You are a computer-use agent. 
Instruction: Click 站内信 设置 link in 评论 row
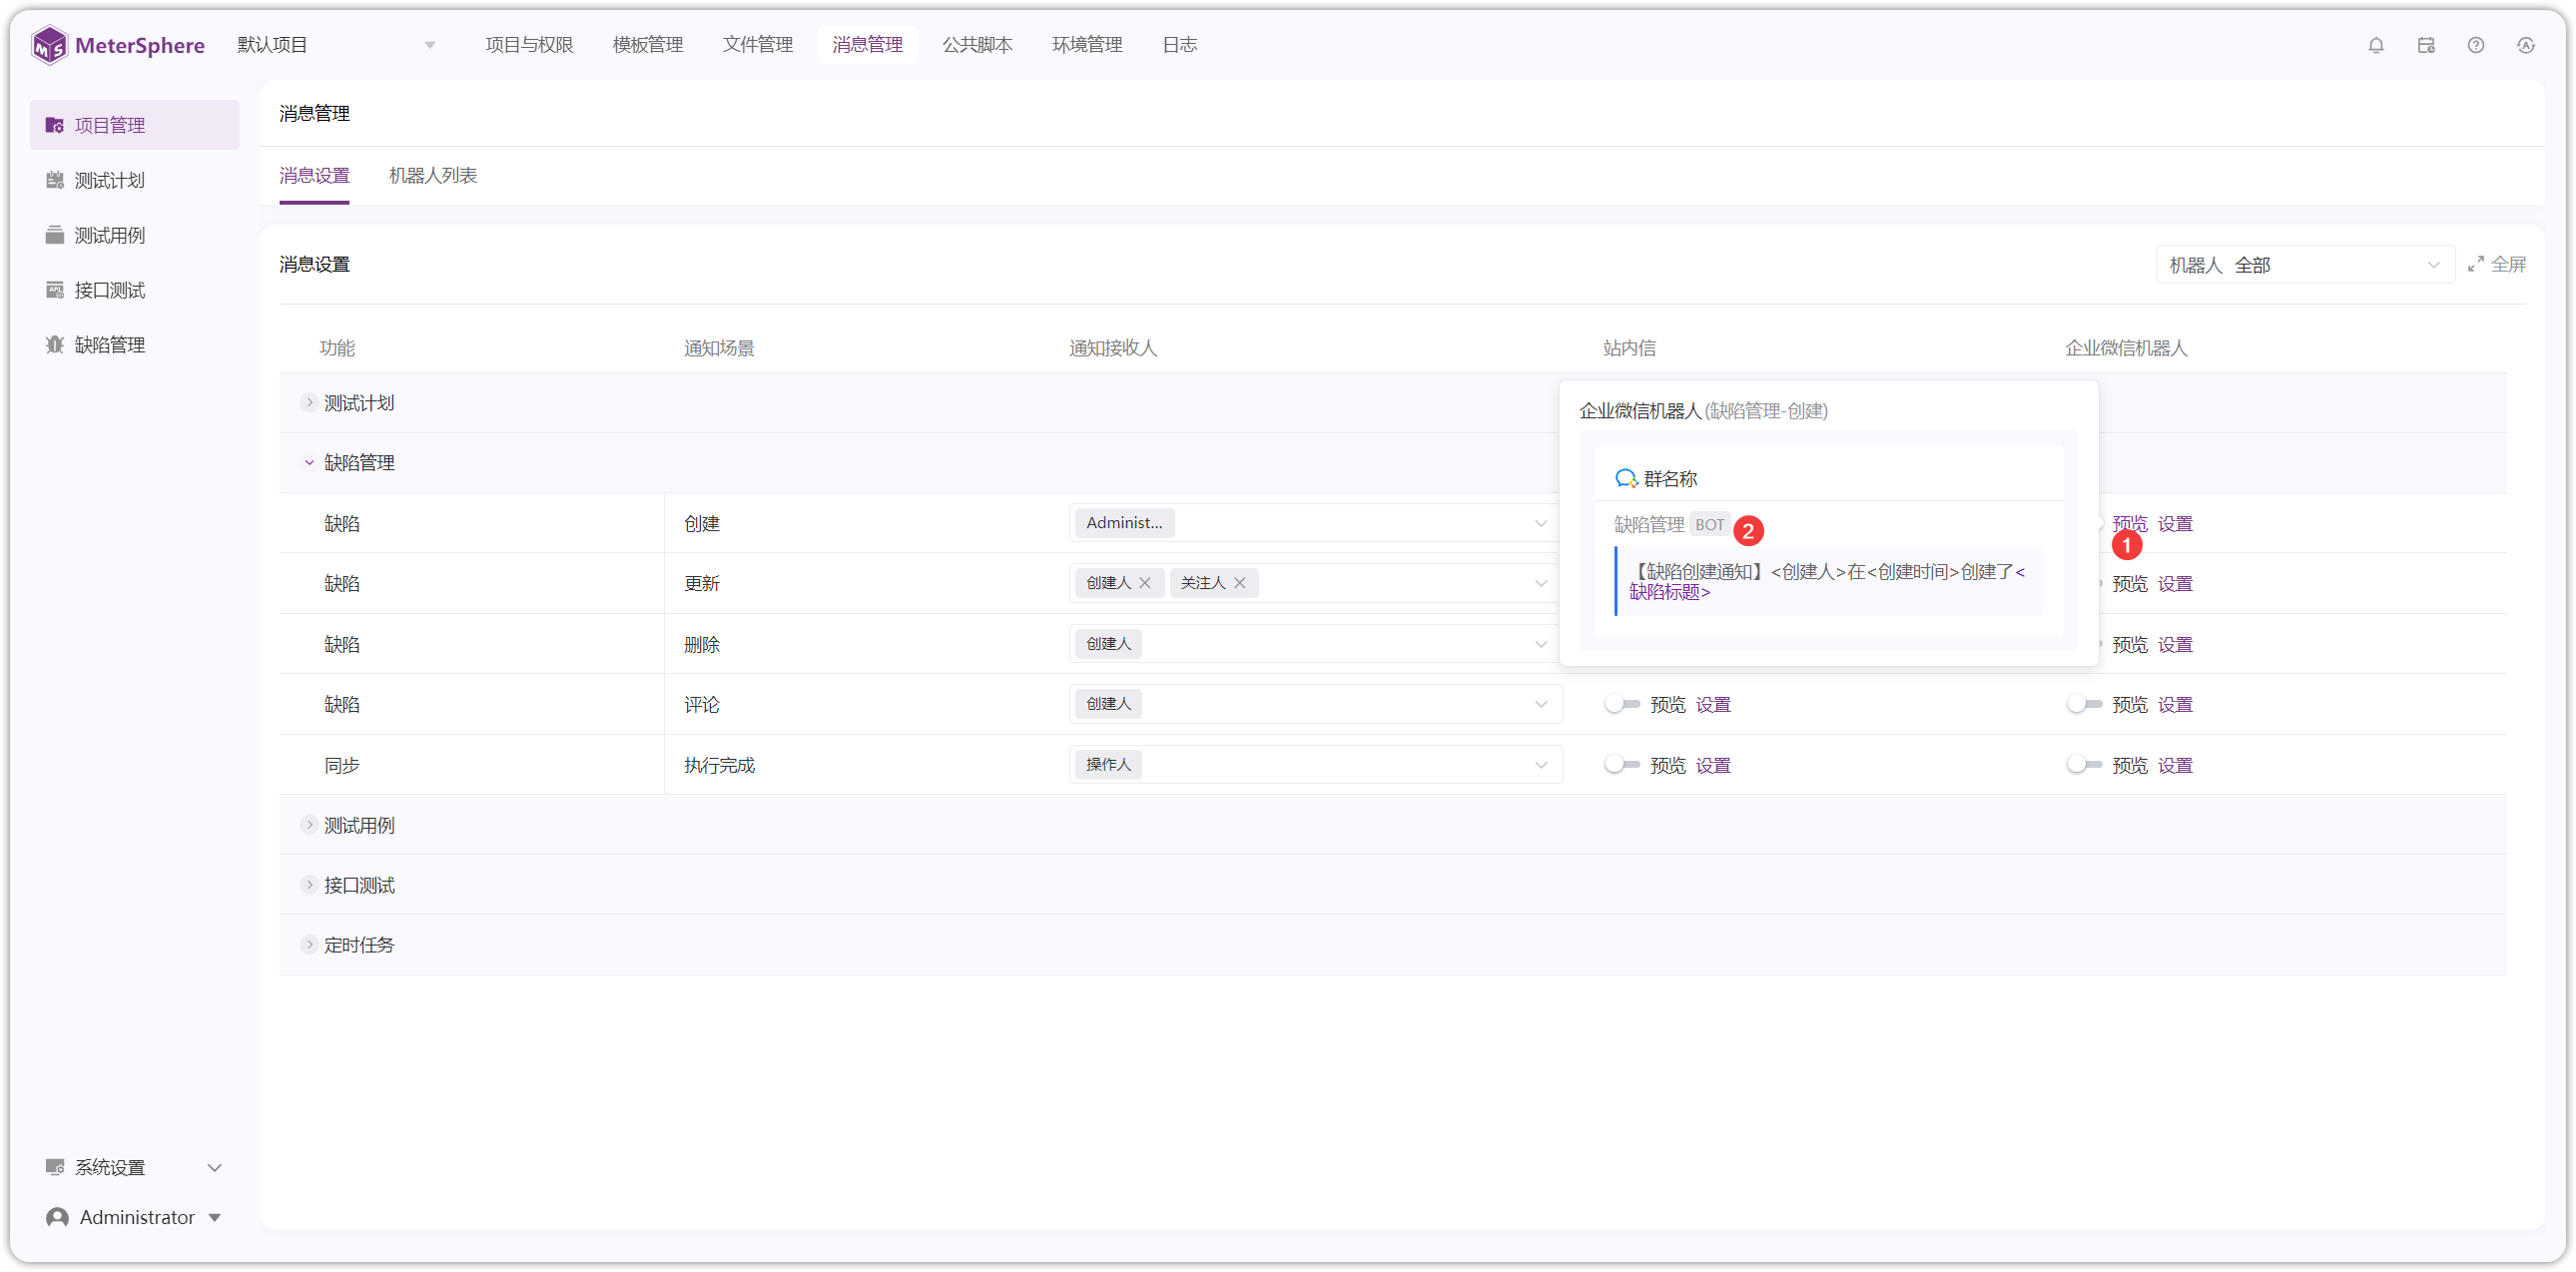1713,704
